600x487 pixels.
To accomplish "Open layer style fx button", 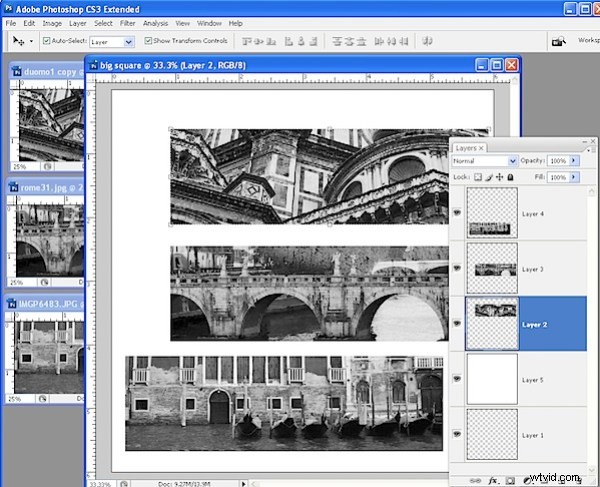I will tap(492, 481).
